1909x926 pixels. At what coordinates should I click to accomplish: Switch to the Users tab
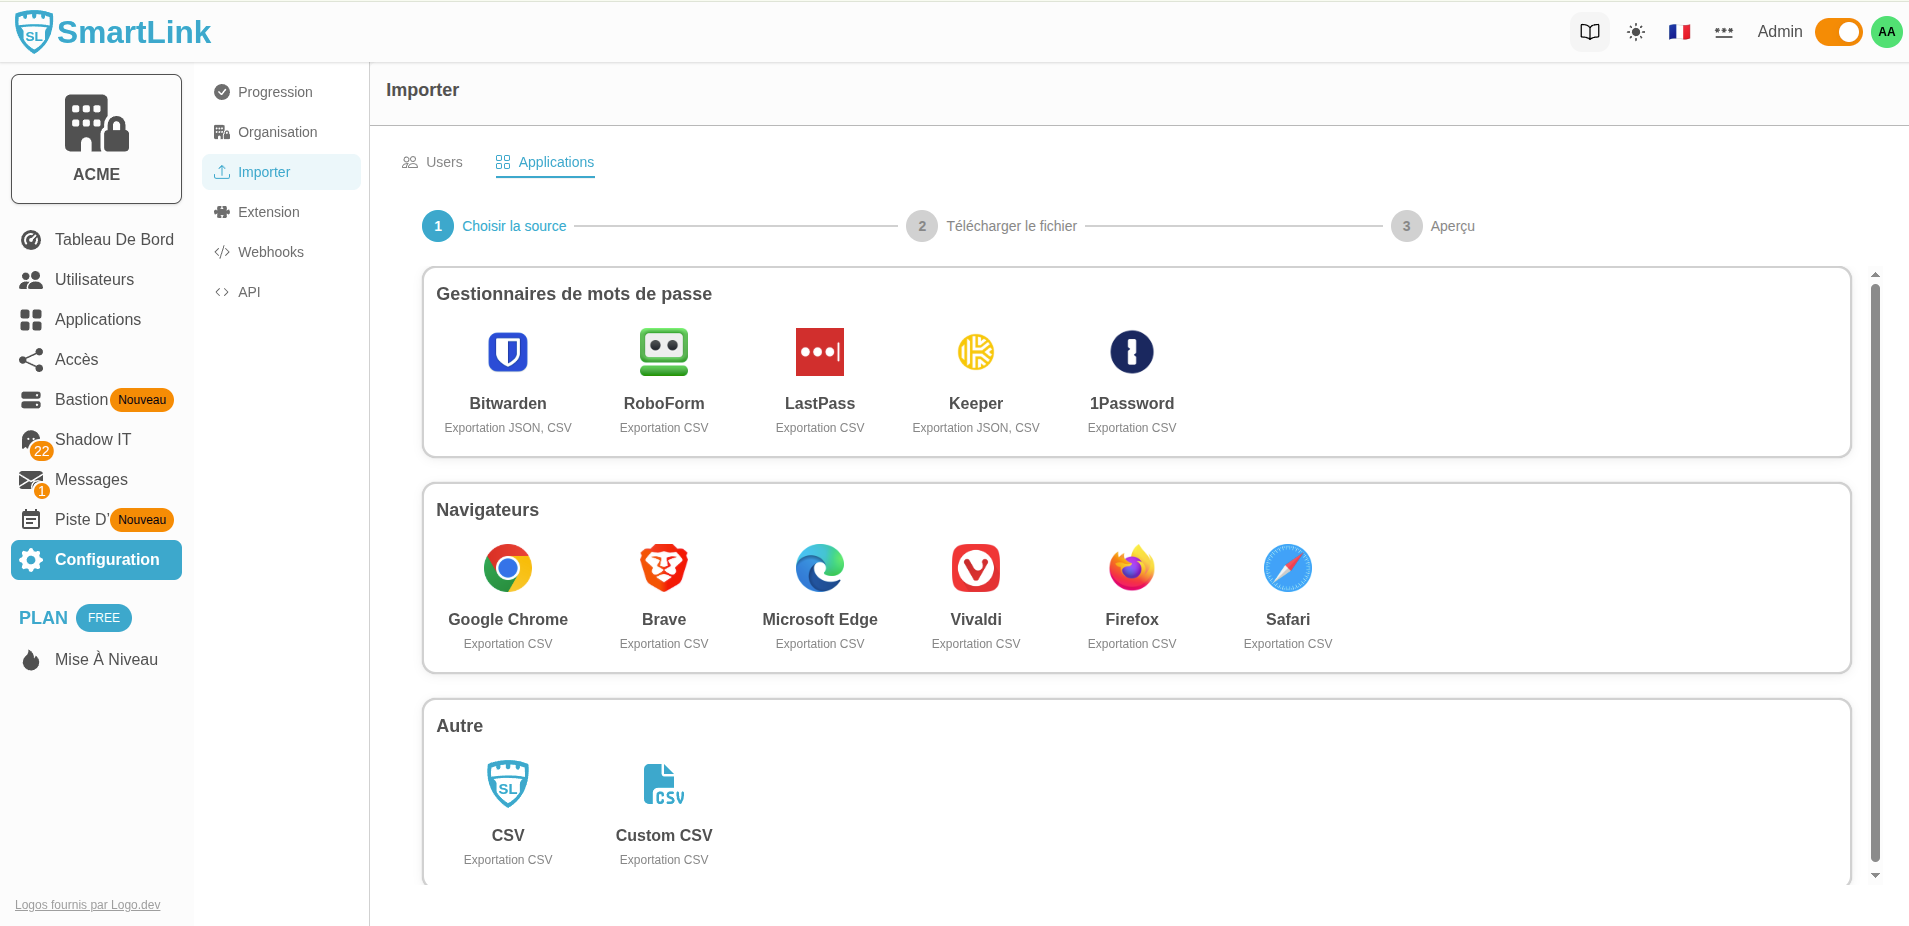[433, 162]
